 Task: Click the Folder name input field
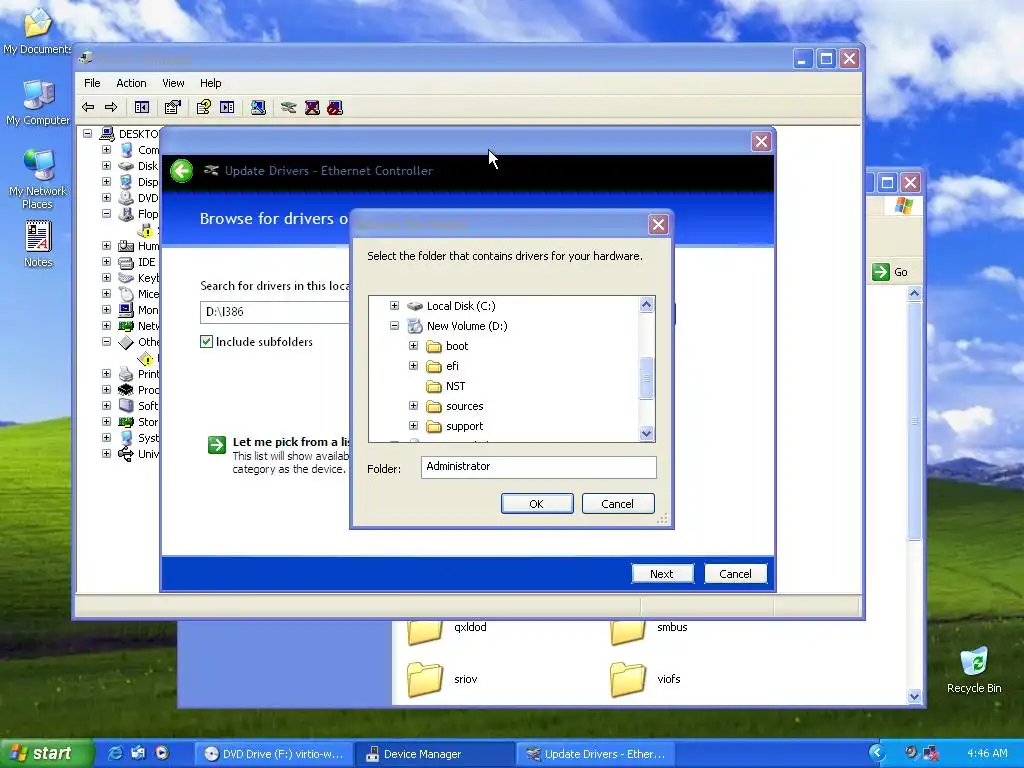pos(539,466)
